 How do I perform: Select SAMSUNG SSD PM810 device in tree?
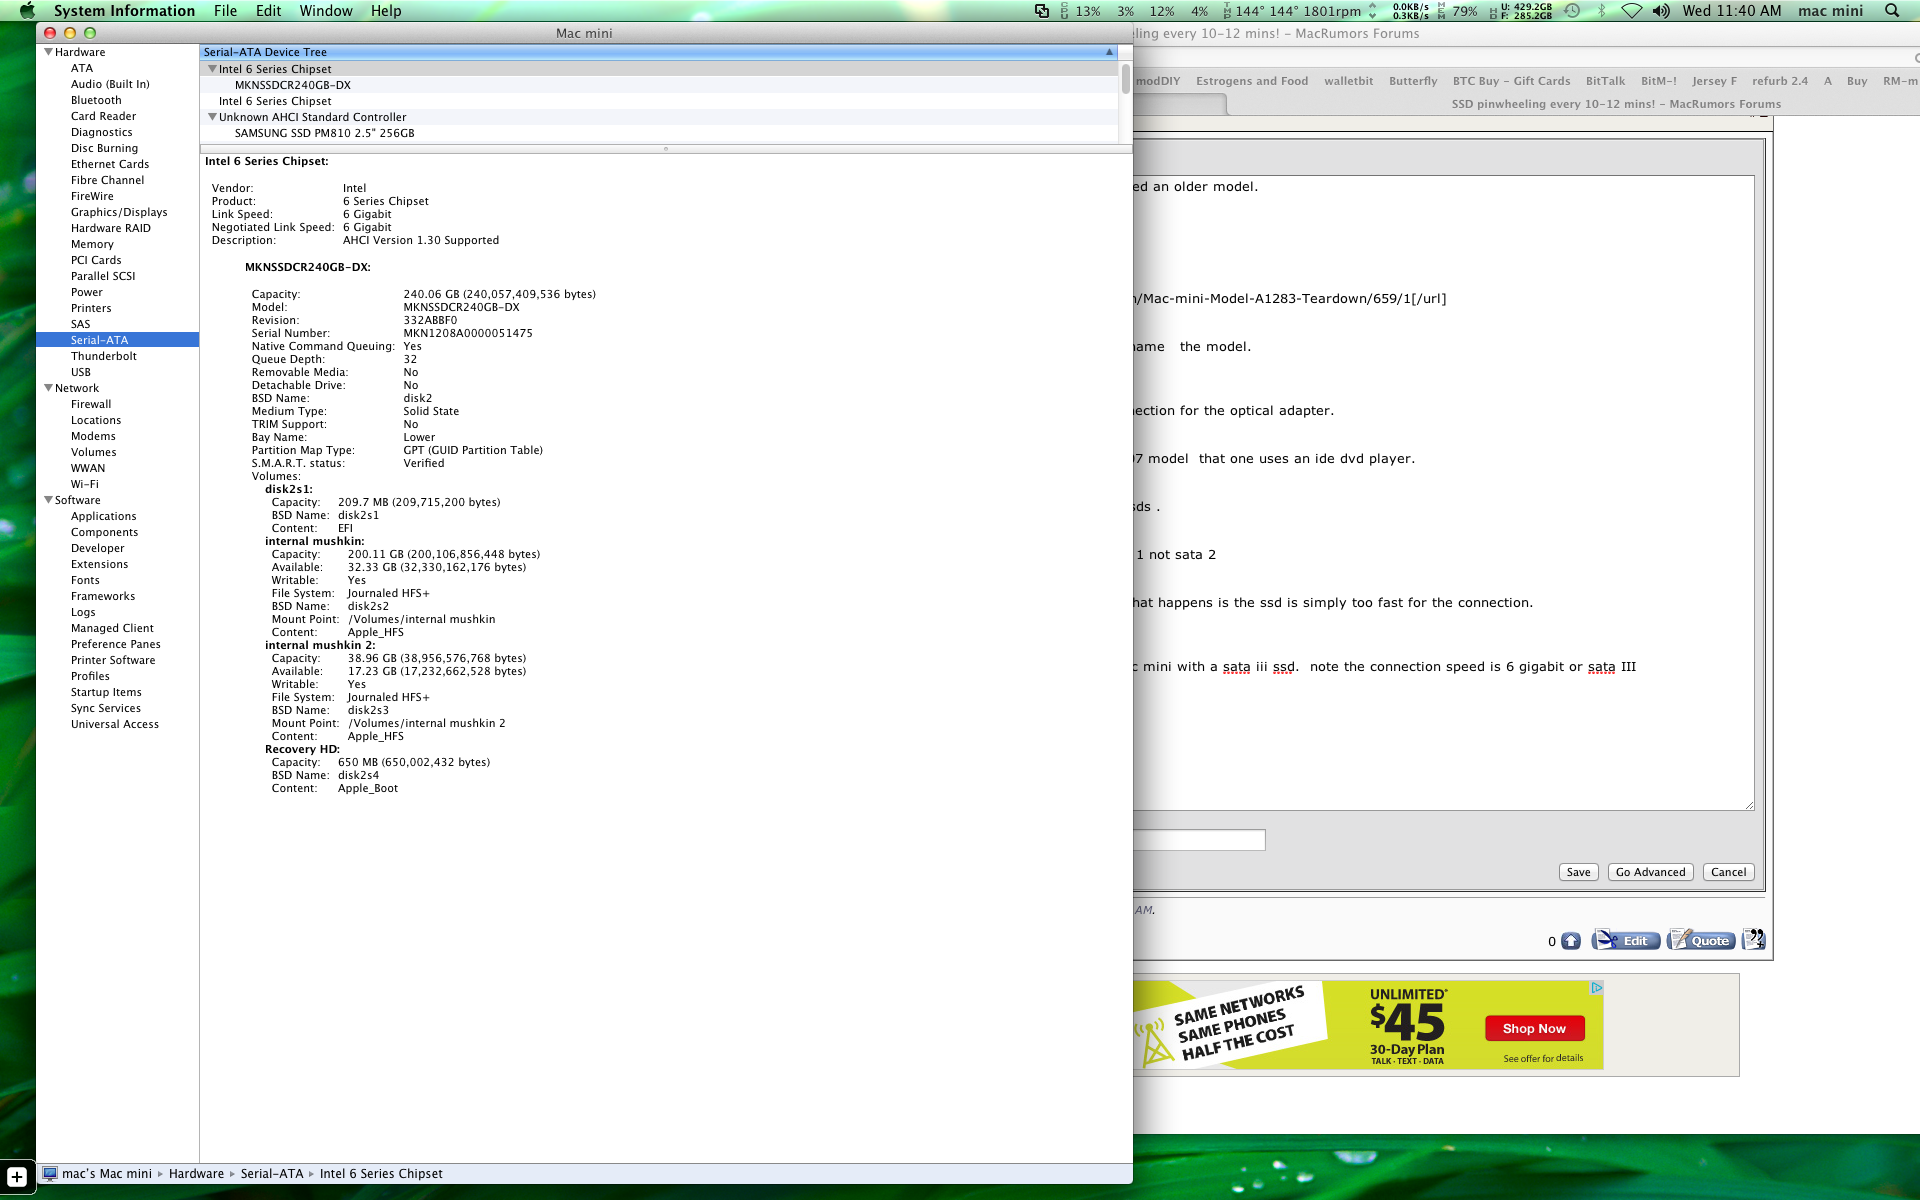pos(324,133)
